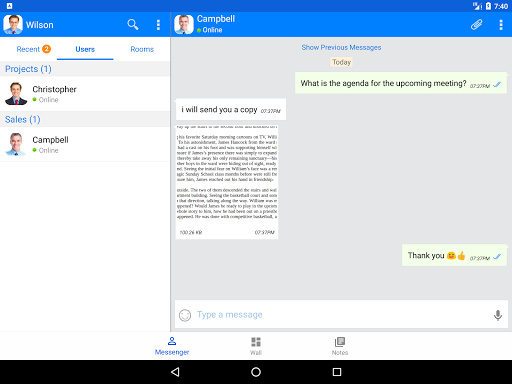Open the Wall section
Screen dimensions: 512x384
click(x=256, y=346)
